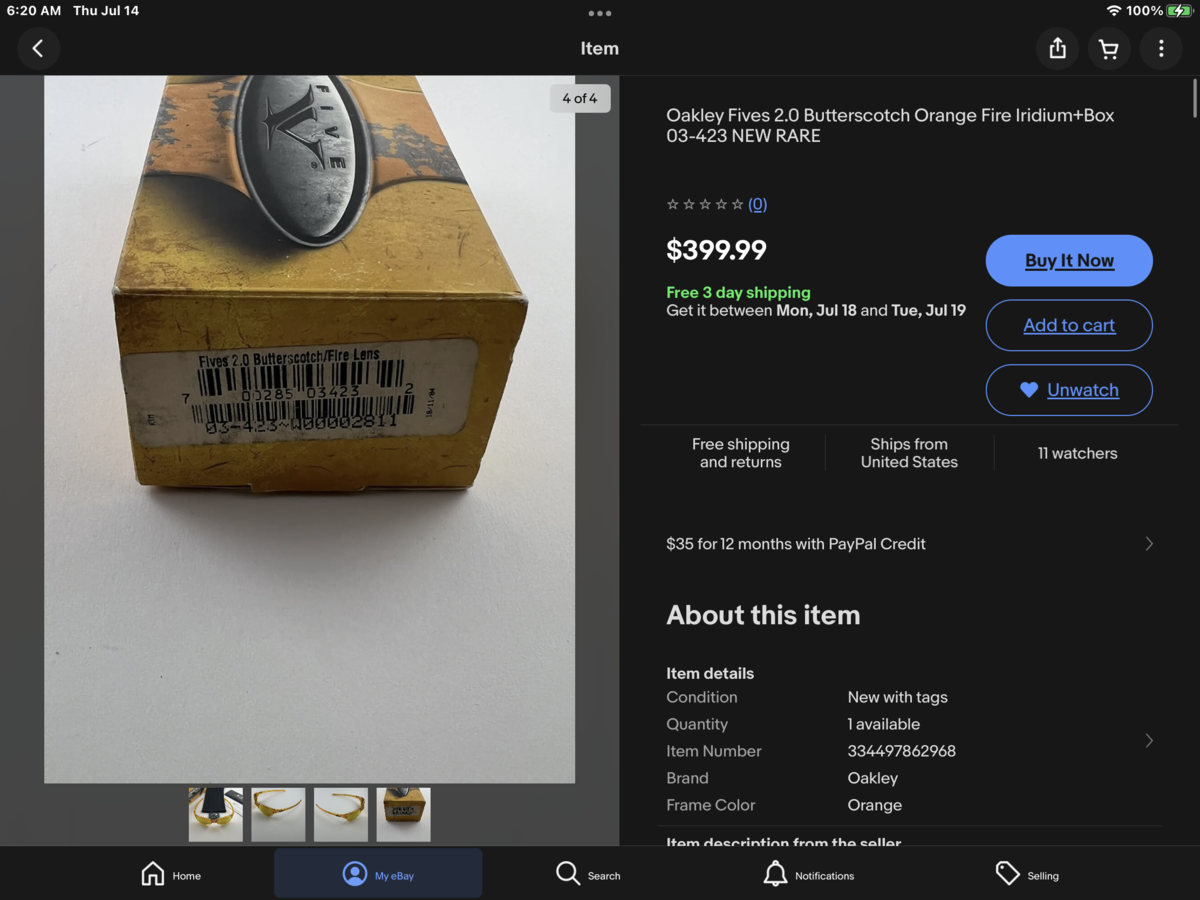This screenshot has width=1200, height=900.
Task: Open the three-dot more options menu
Action: [x=1161, y=48]
